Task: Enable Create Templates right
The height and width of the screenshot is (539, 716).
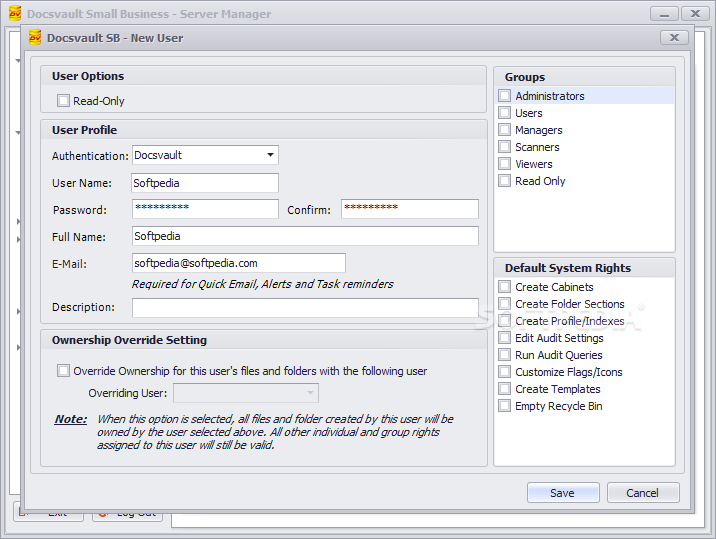Action: coord(504,389)
